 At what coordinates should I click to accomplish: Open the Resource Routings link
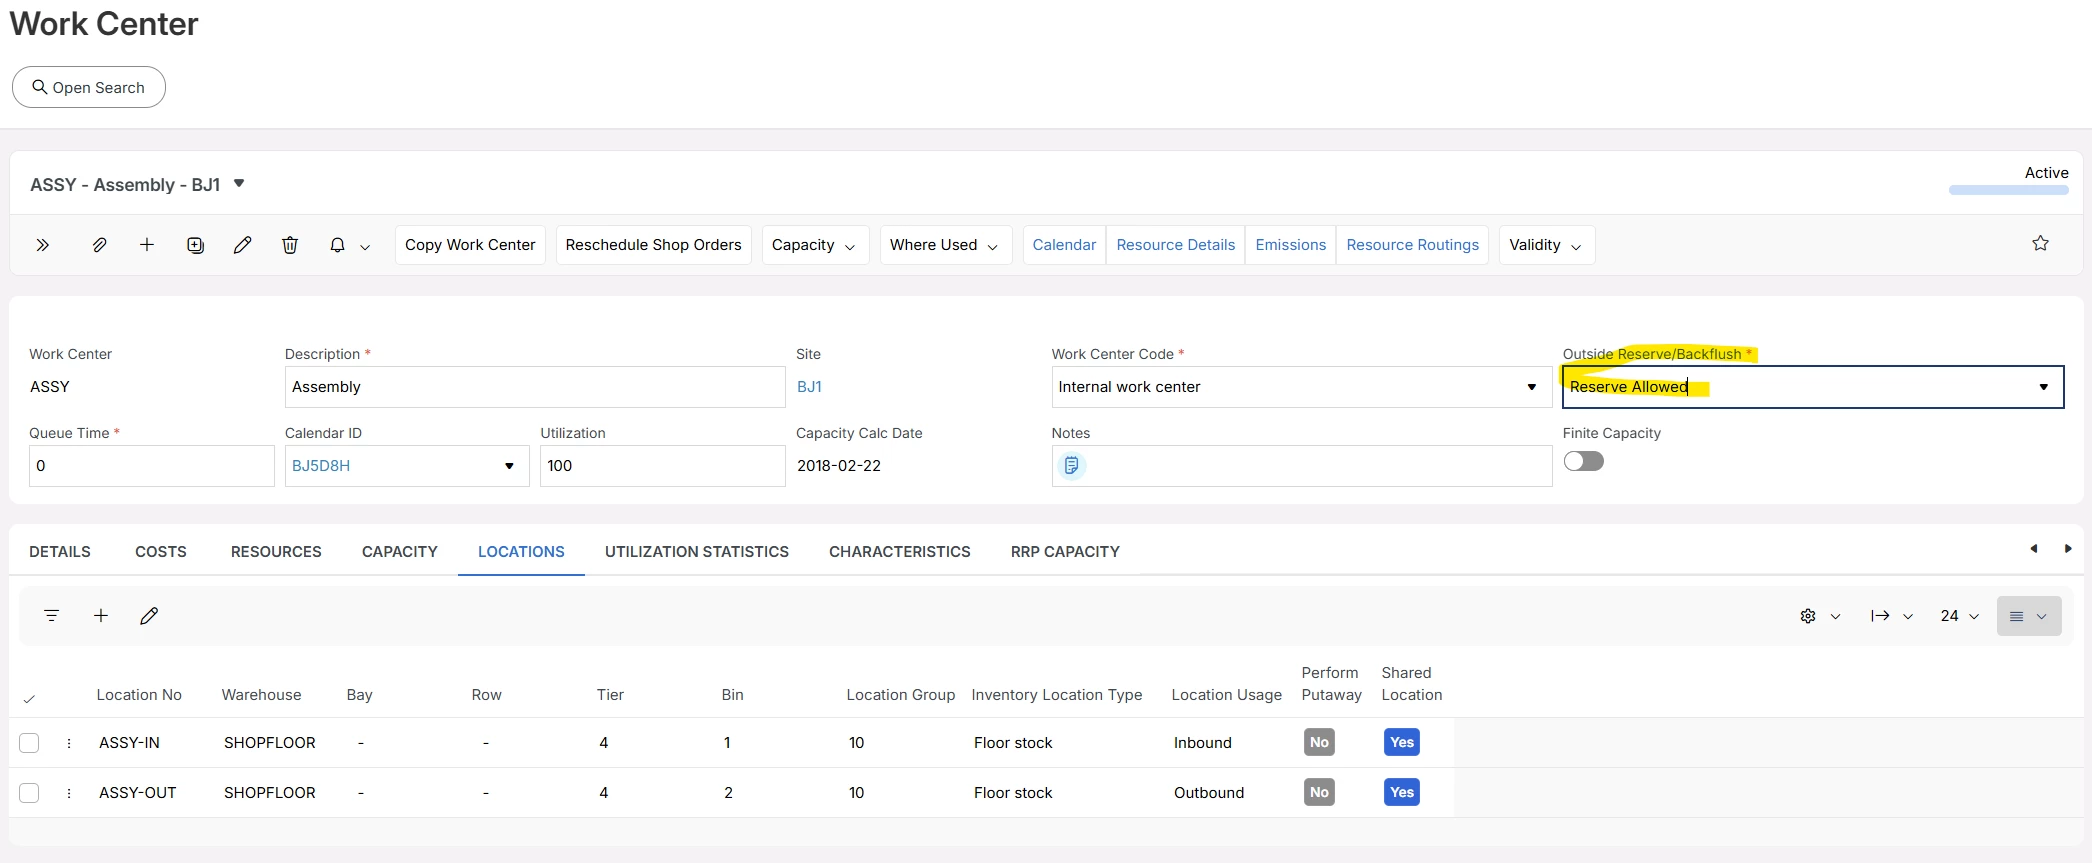(x=1413, y=245)
